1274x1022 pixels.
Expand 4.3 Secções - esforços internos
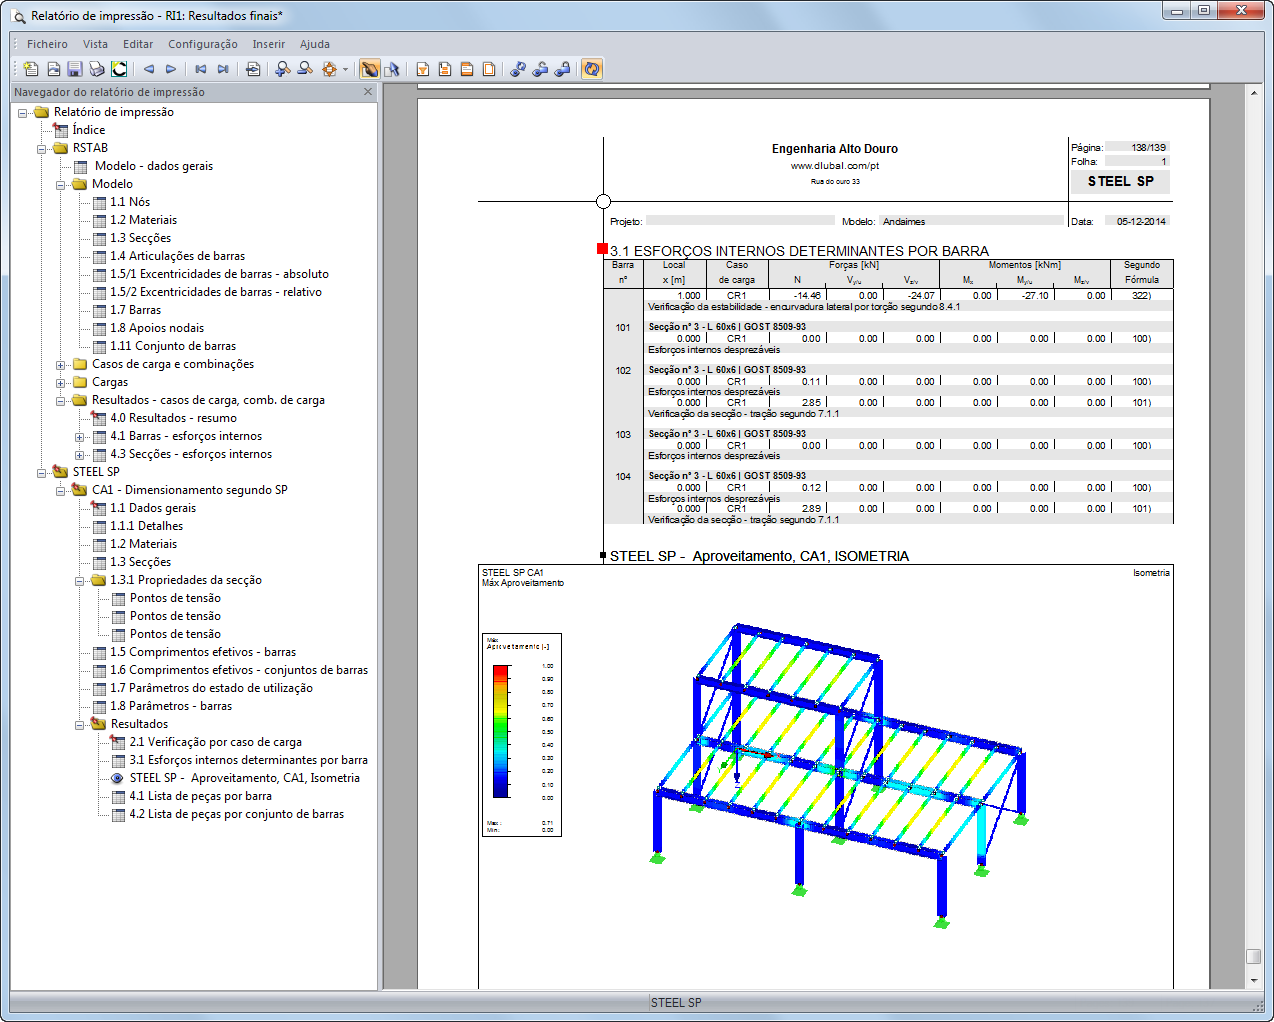click(x=80, y=454)
